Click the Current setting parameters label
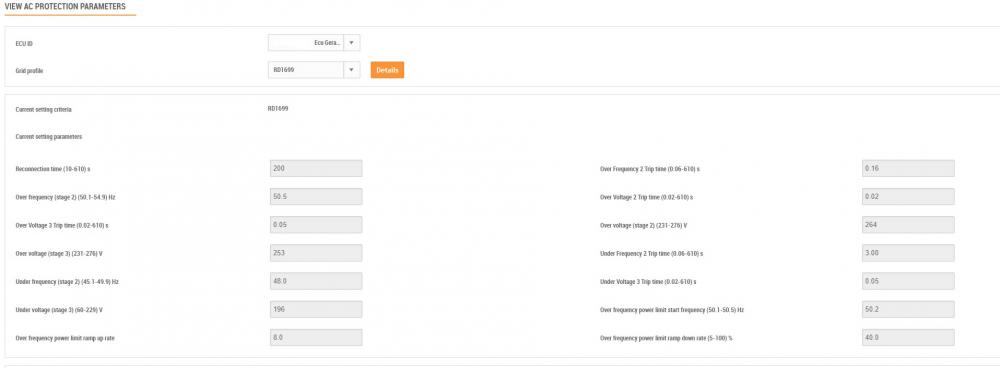 point(48,136)
